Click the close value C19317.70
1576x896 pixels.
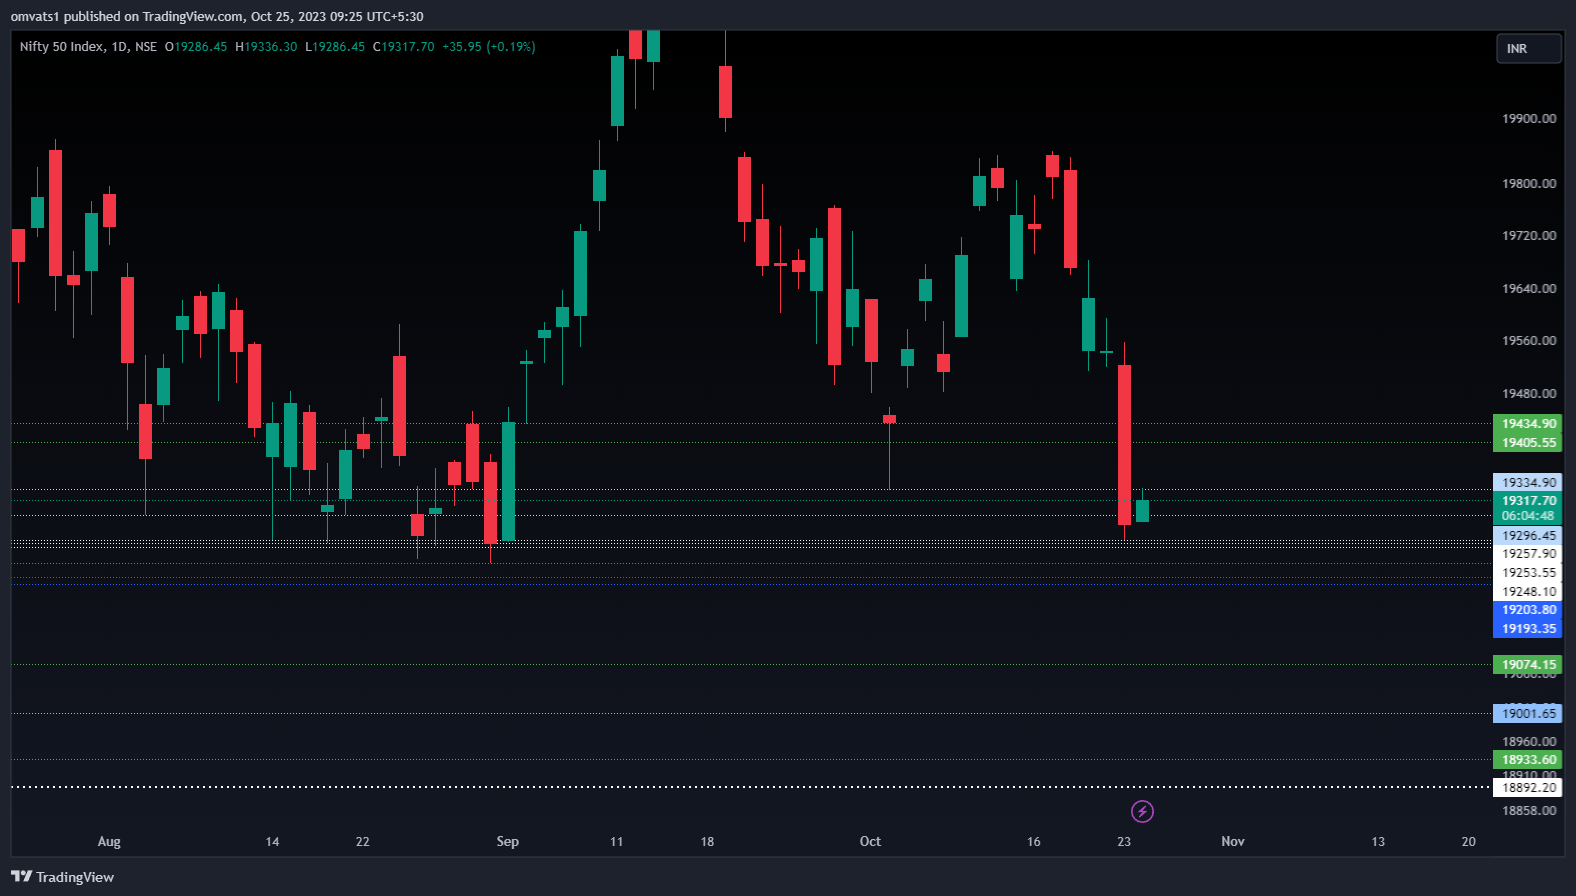[x=404, y=47]
